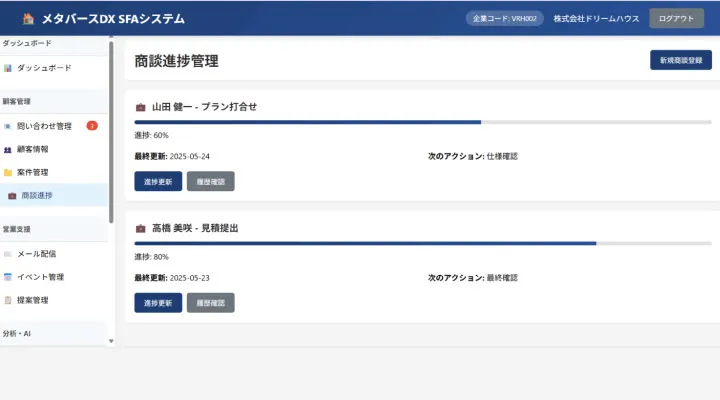The height and width of the screenshot is (400, 720).
Task: Click the ダッシュボード chart icon in sidebar
Action: [8, 68]
